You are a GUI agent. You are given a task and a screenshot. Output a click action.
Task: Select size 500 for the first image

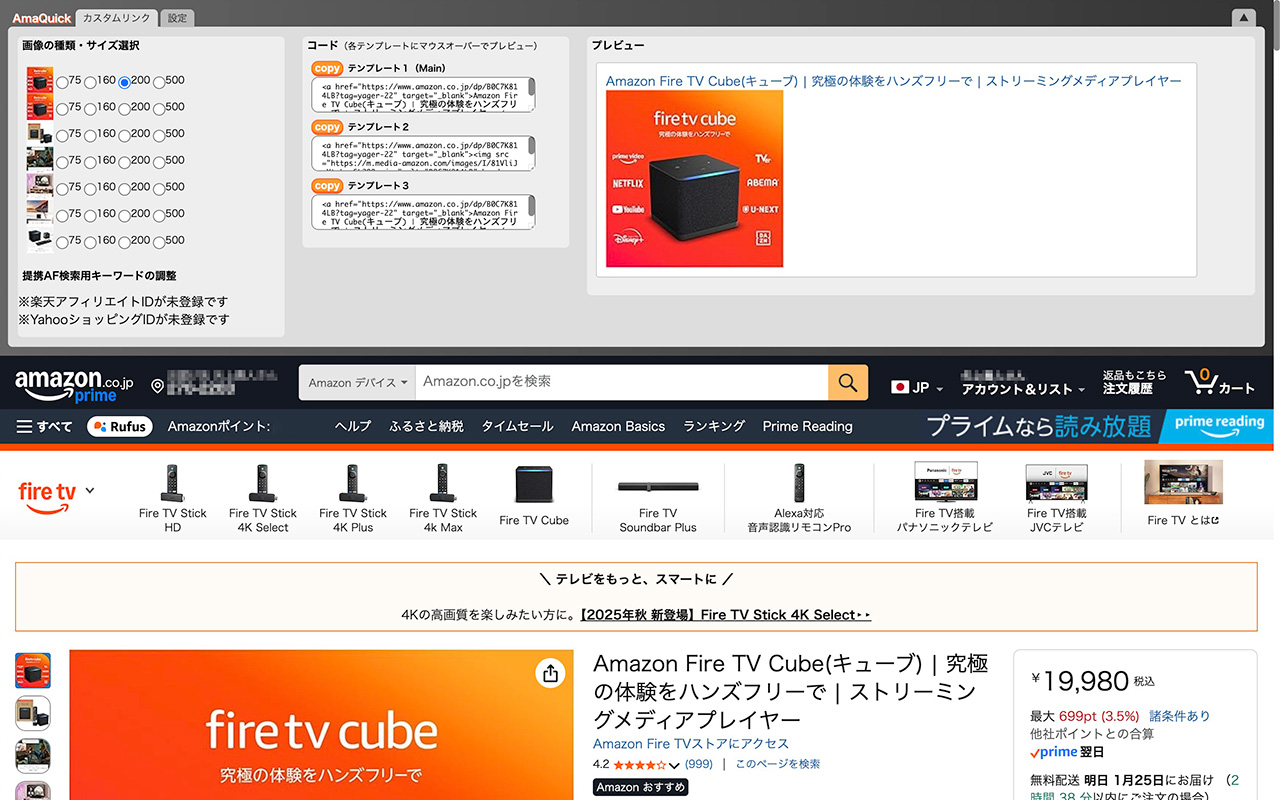tap(159, 82)
